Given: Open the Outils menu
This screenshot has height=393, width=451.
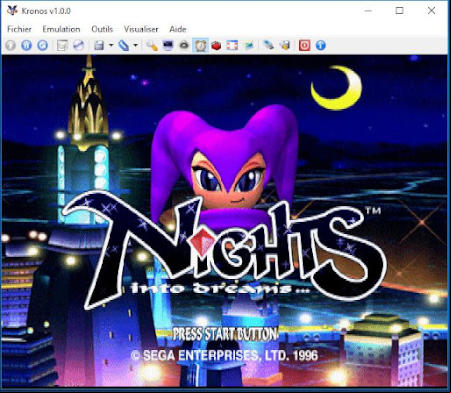Looking at the screenshot, I should pos(102,29).
